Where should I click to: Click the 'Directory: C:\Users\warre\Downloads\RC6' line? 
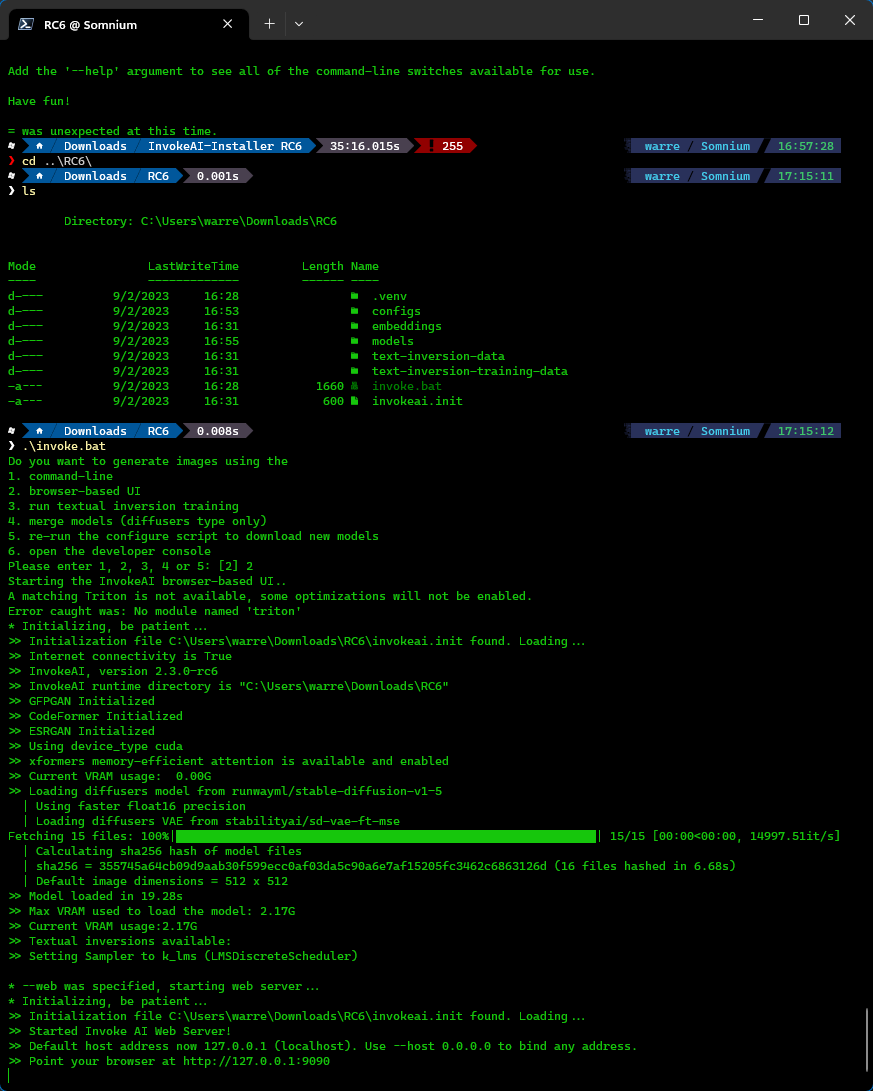point(200,221)
